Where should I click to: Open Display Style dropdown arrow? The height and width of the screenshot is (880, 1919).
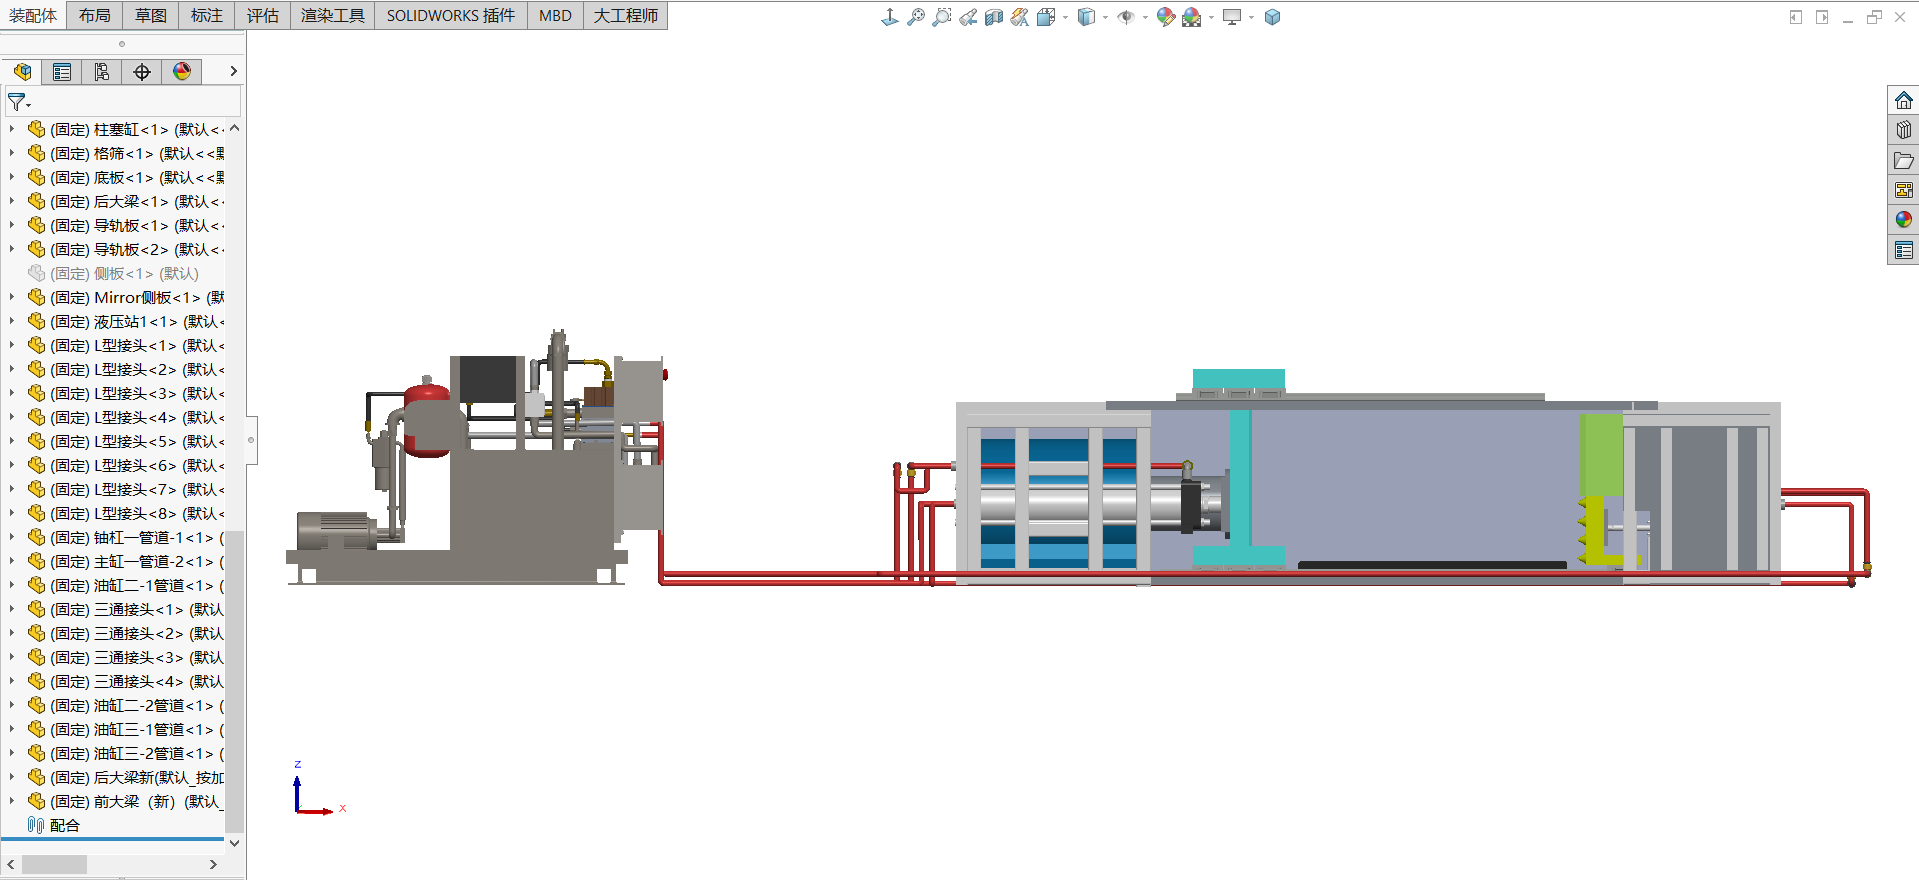(1105, 17)
